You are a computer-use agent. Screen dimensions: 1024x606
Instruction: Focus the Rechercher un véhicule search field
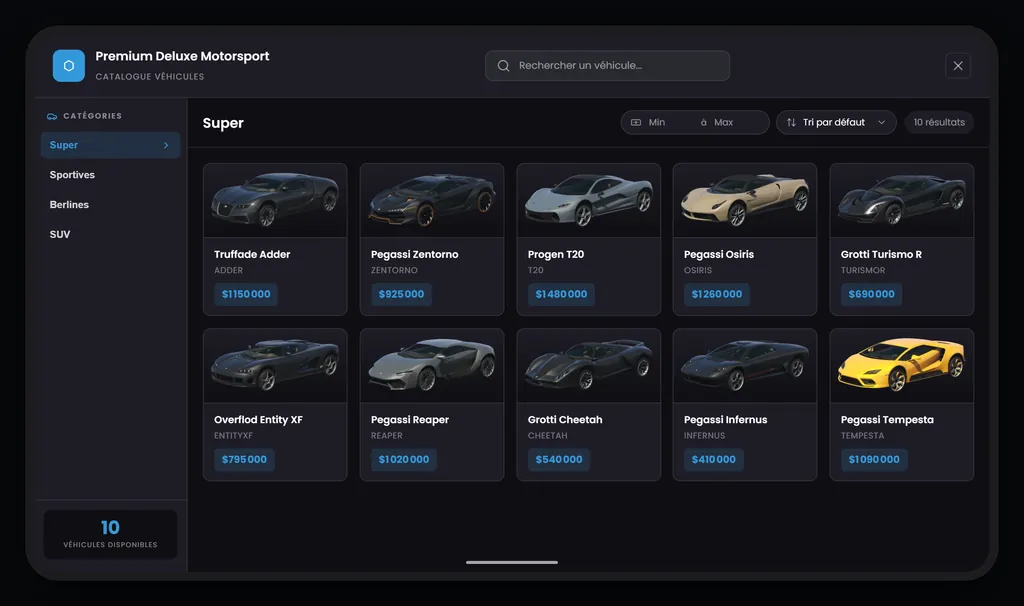(607, 66)
